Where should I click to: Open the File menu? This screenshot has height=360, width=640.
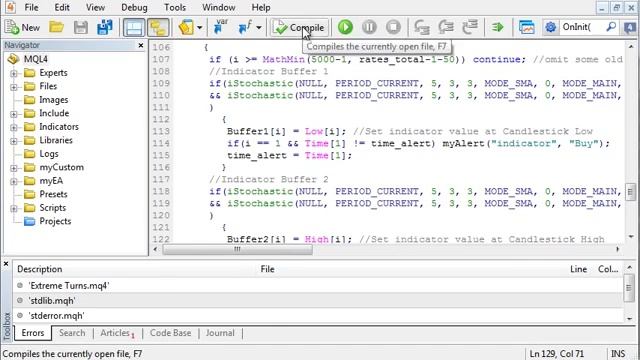pos(31,7)
